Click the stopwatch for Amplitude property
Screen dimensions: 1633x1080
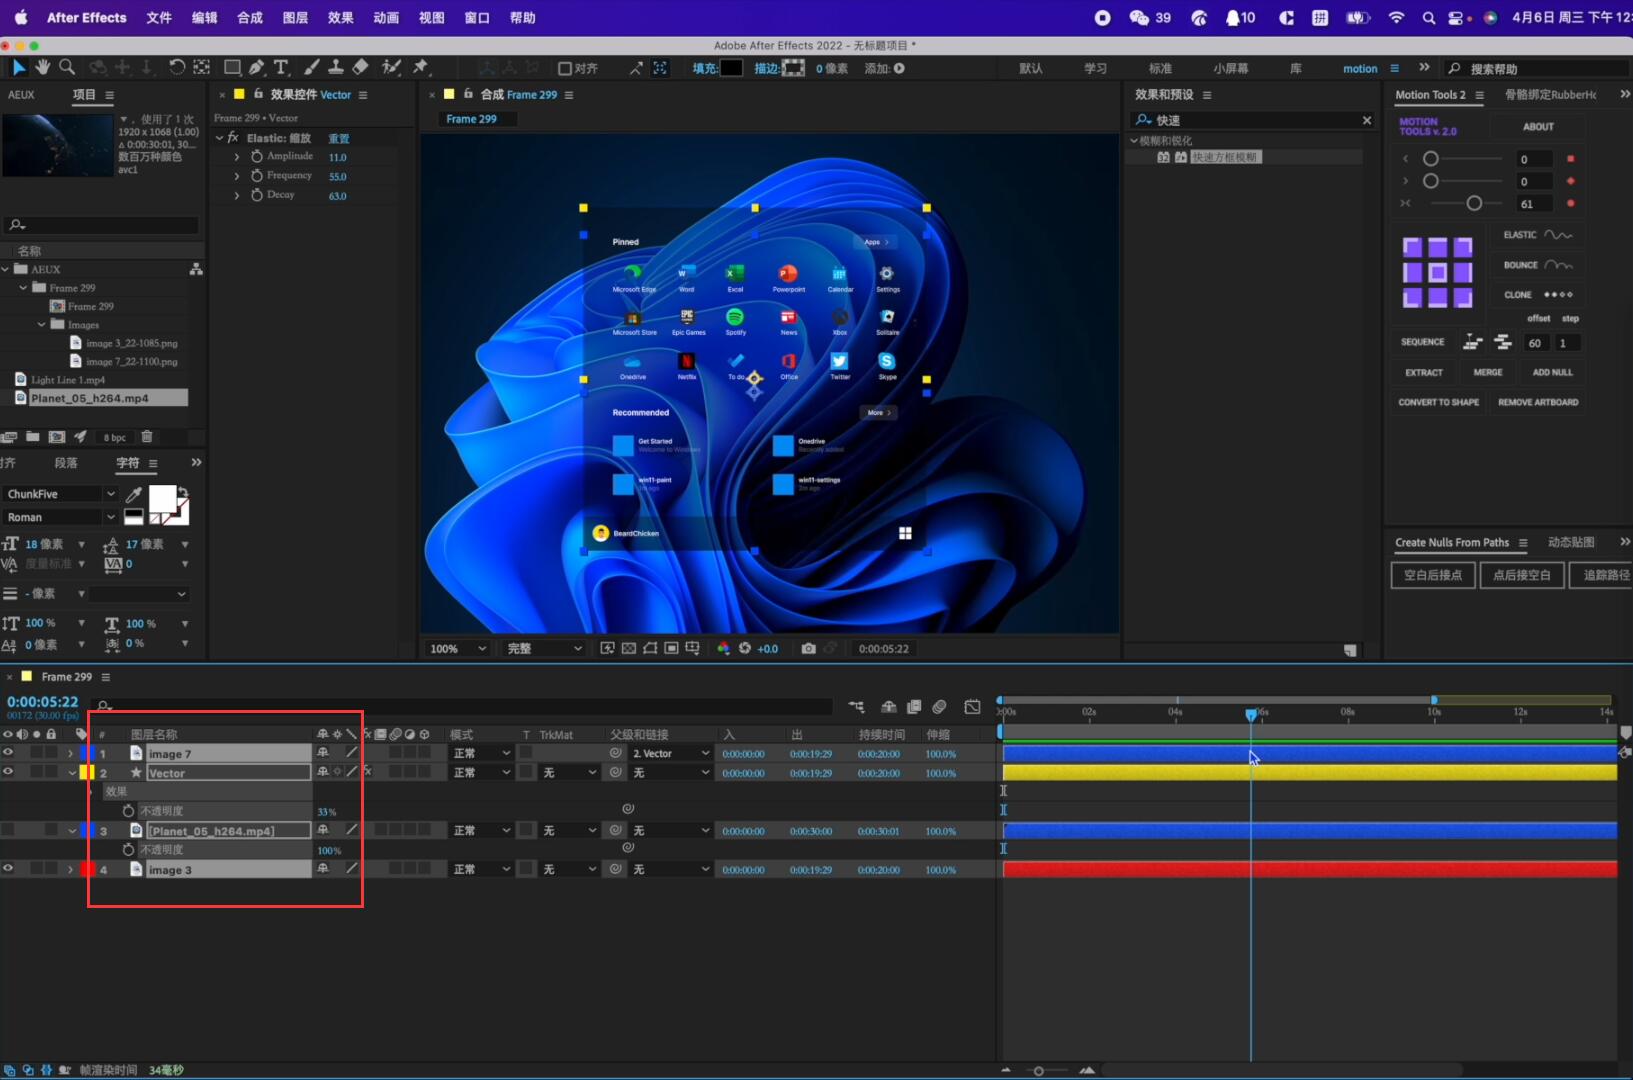click(257, 157)
